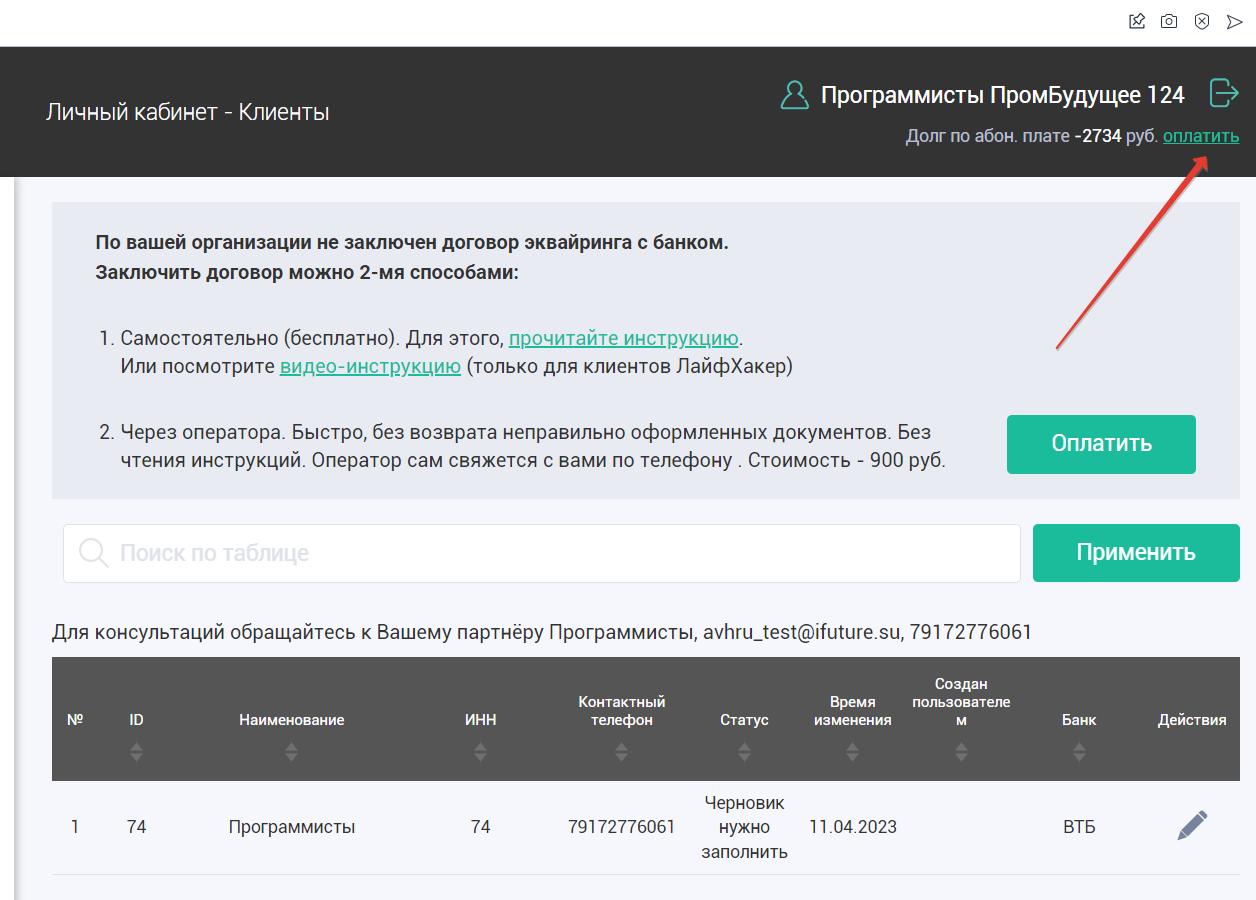Sort by the Контактный телефон column
The width and height of the screenshot is (1256, 900).
(x=621, y=752)
